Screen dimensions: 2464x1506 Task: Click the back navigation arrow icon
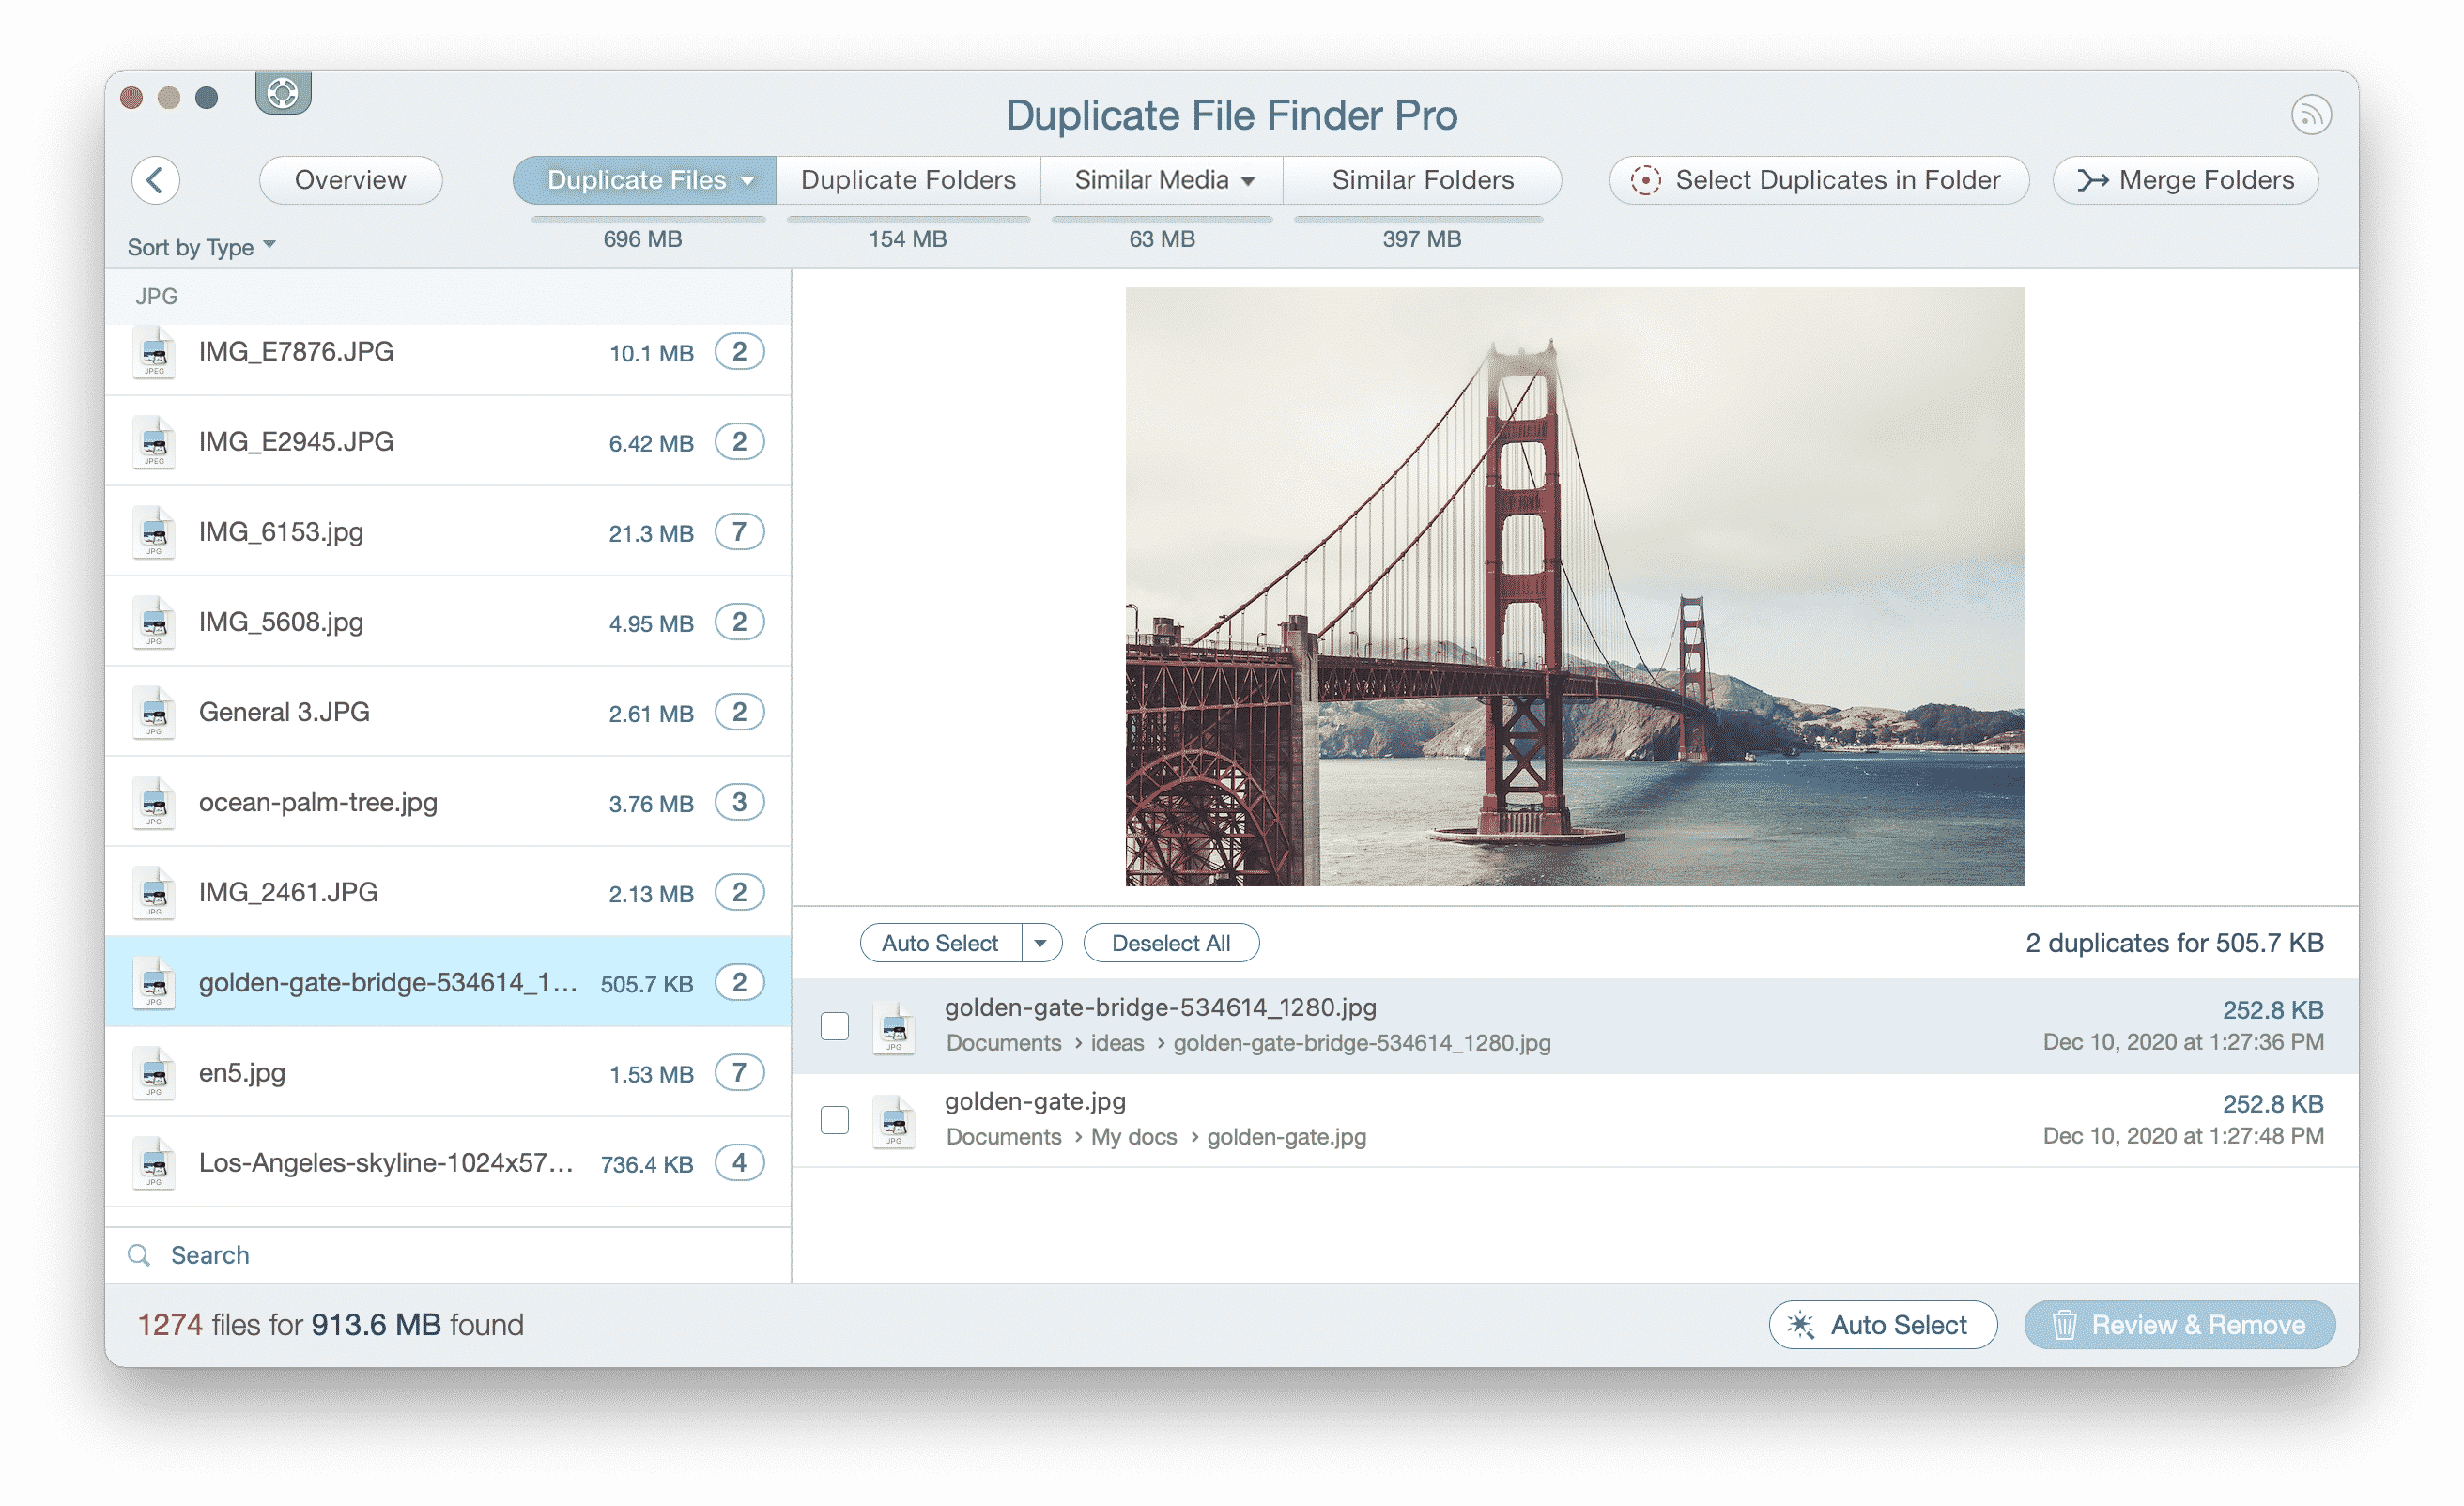click(x=155, y=177)
